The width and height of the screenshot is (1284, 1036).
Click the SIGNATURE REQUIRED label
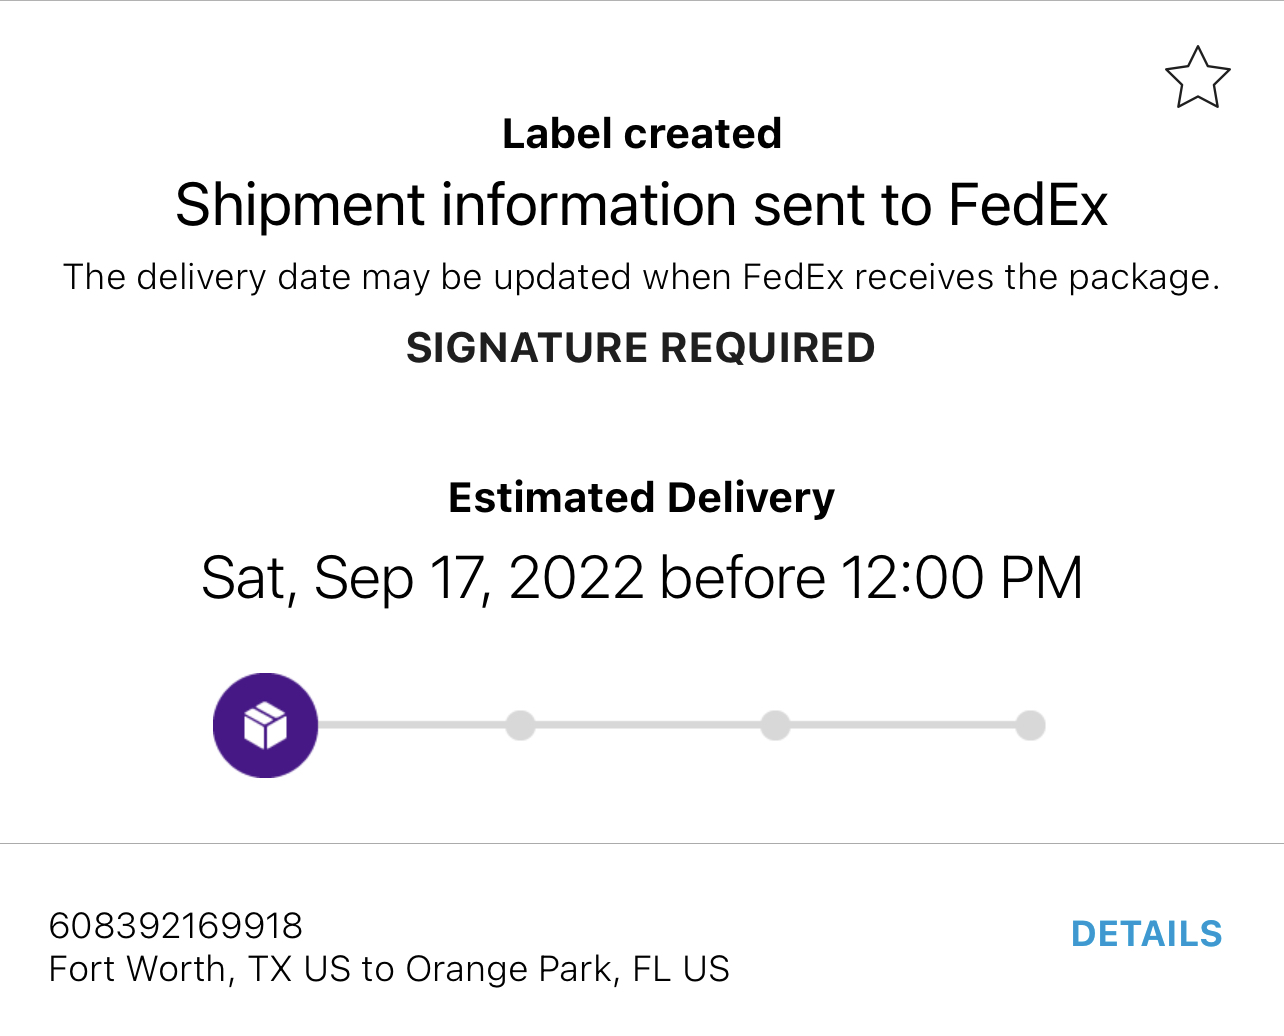pos(641,348)
